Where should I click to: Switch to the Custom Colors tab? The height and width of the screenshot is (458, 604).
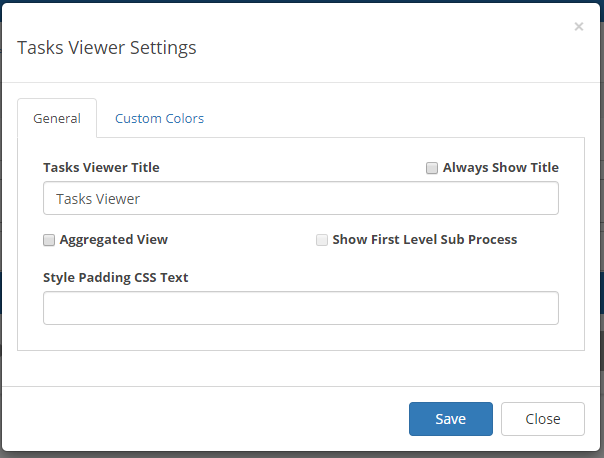pos(159,118)
